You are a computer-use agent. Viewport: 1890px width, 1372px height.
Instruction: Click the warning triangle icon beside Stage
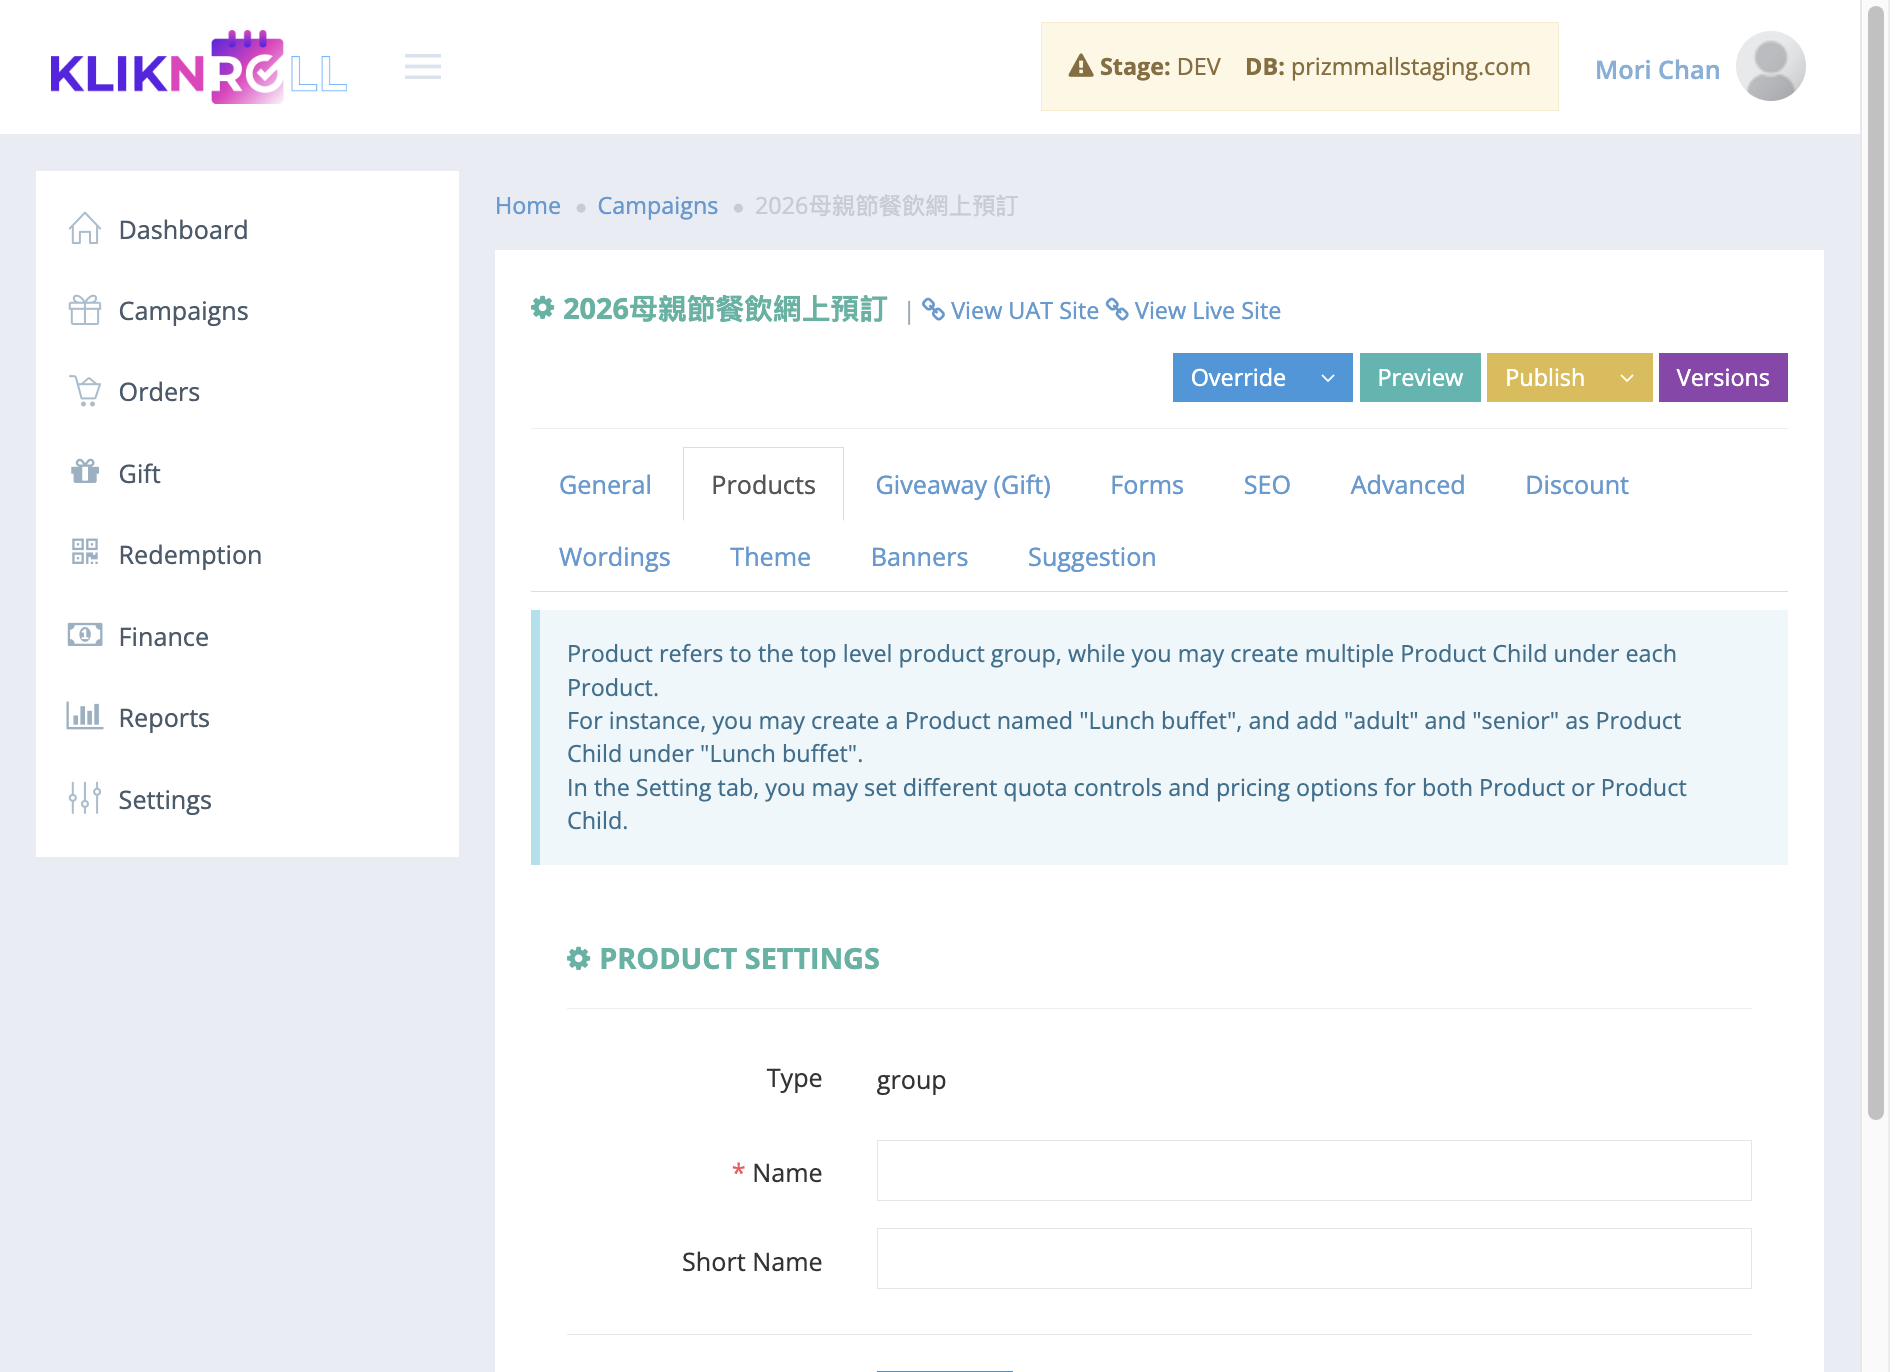[x=1081, y=67]
